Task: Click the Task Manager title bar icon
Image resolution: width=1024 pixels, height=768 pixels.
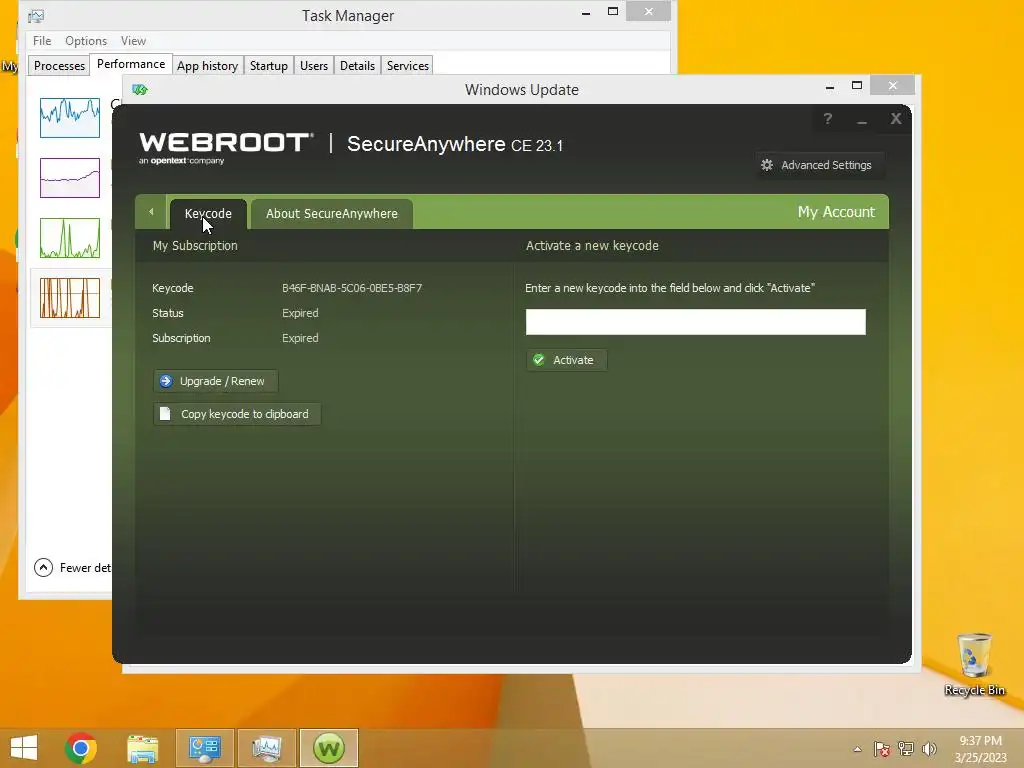Action: [36, 16]
